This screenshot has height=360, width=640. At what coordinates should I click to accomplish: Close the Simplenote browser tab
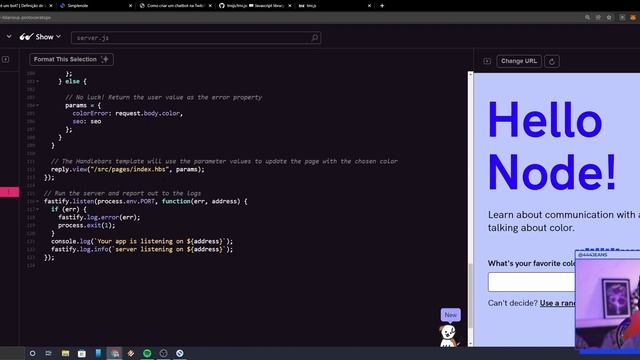tap(130, 6)
